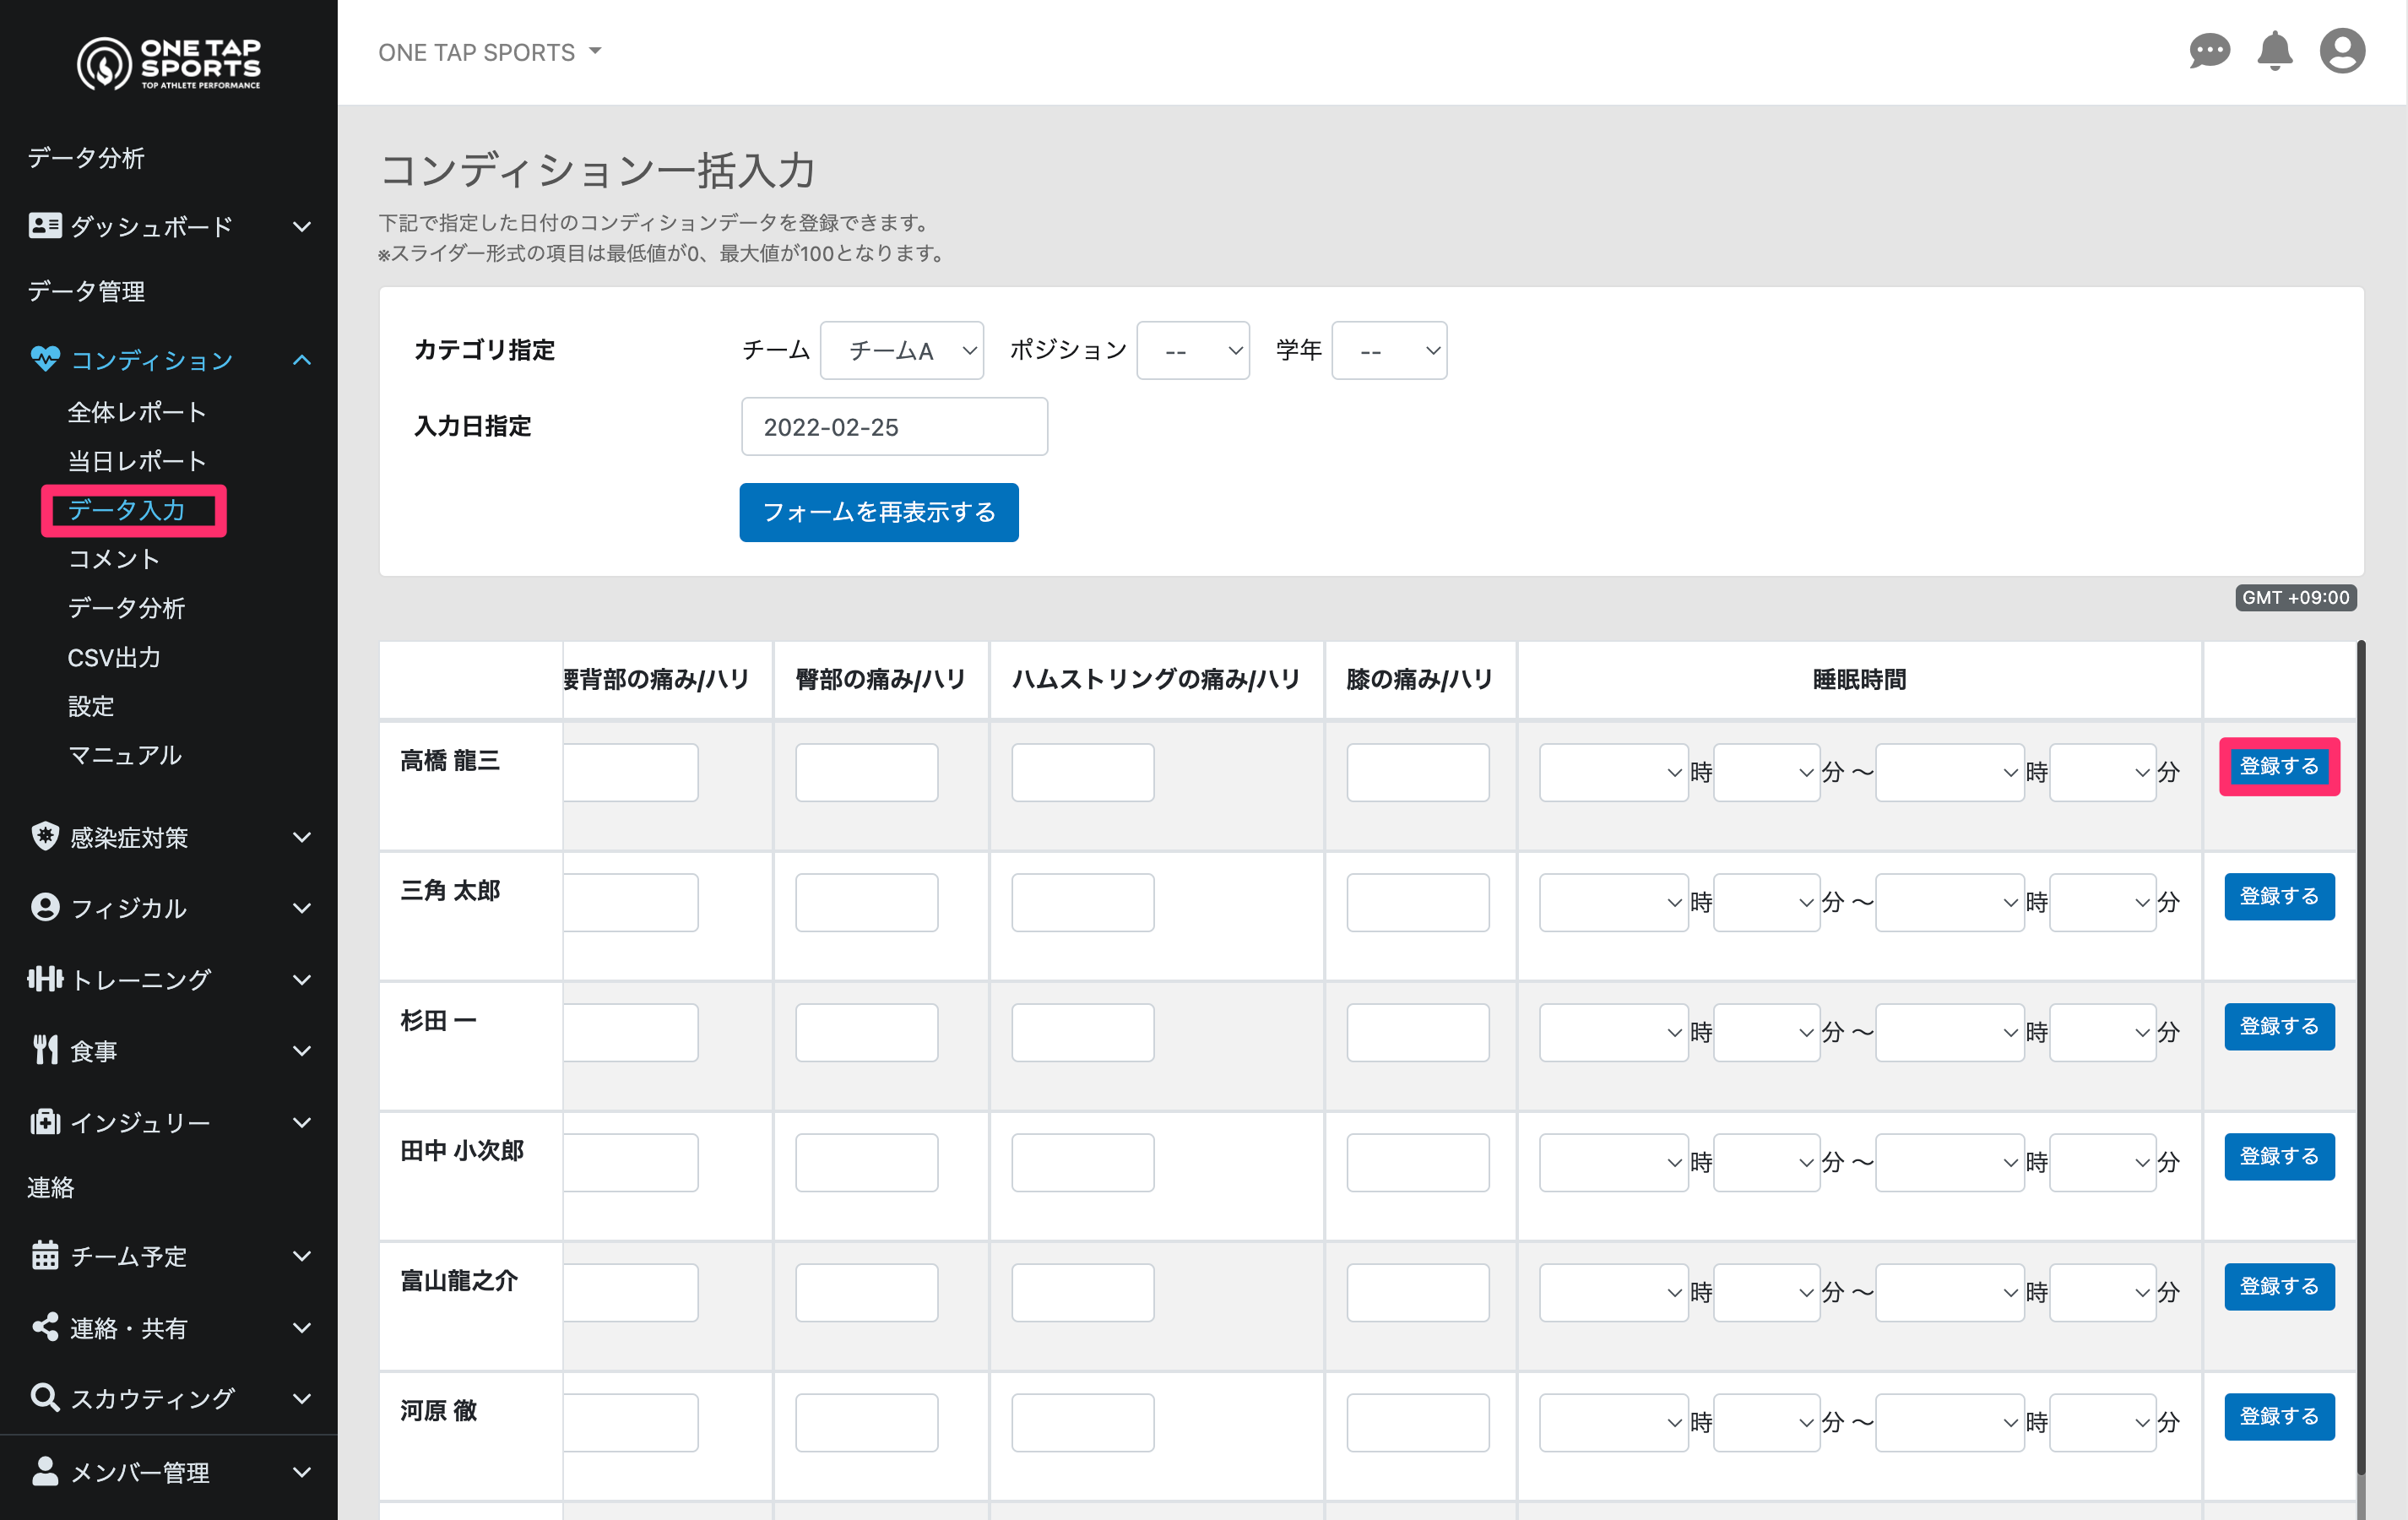2408x1520 pixels.
Task: Click the meal fork-and-knife icon
Action: click(x=45, y=1050)
